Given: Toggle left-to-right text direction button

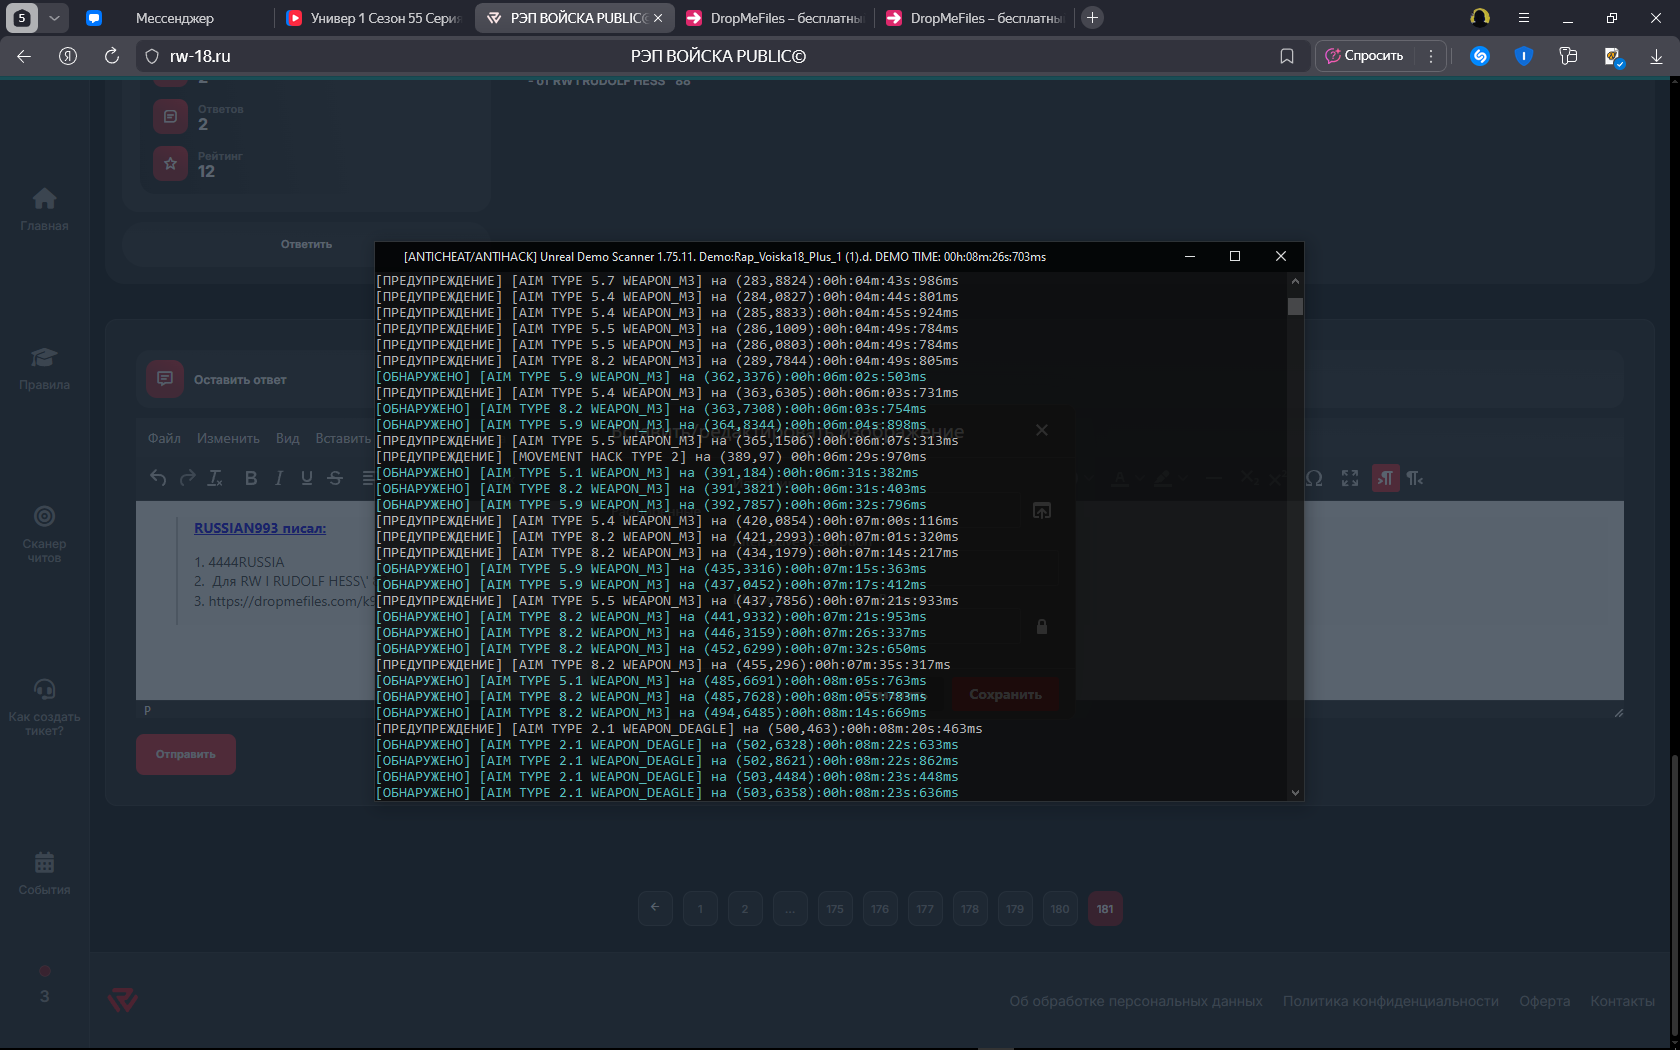Looking at the screenshot, I should click(x=1385, y=479).
